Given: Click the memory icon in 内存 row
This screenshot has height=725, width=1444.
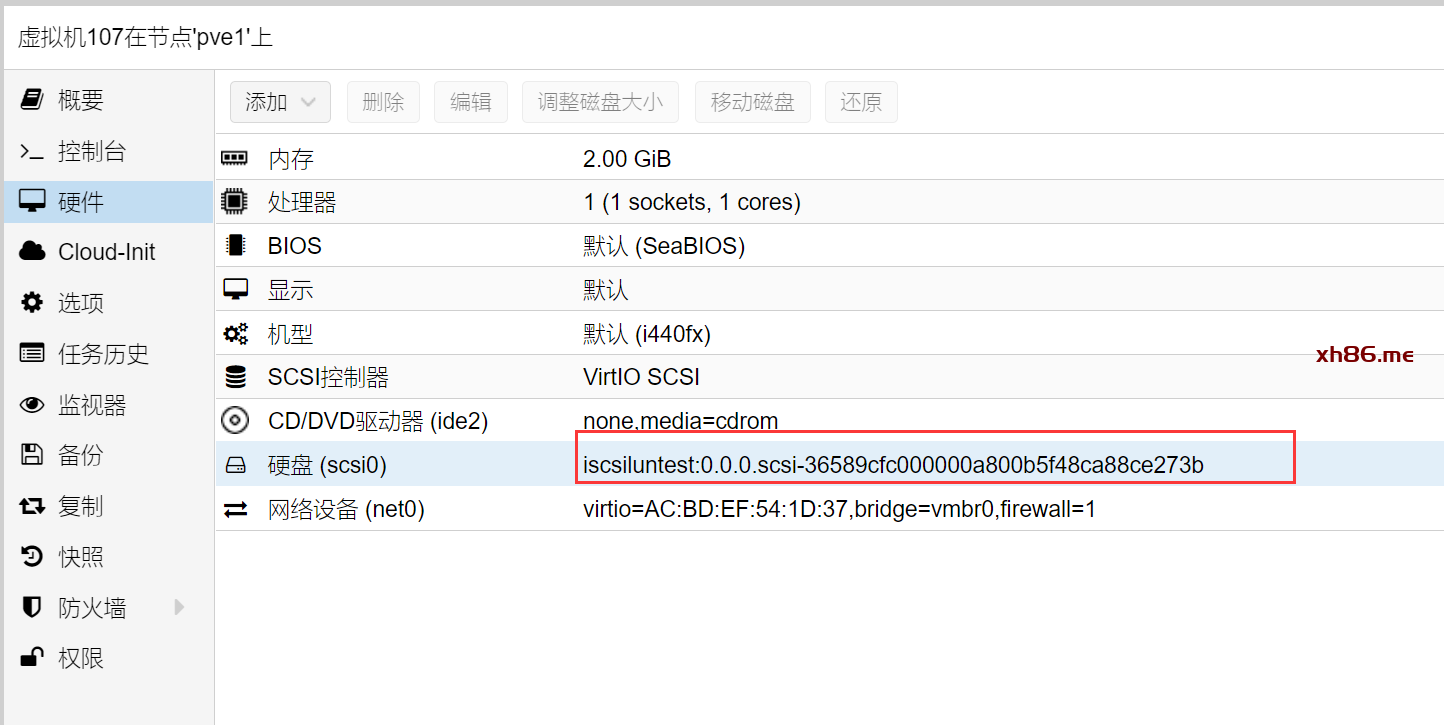Looking at the screenshot, I should click(x=235, y=158).
